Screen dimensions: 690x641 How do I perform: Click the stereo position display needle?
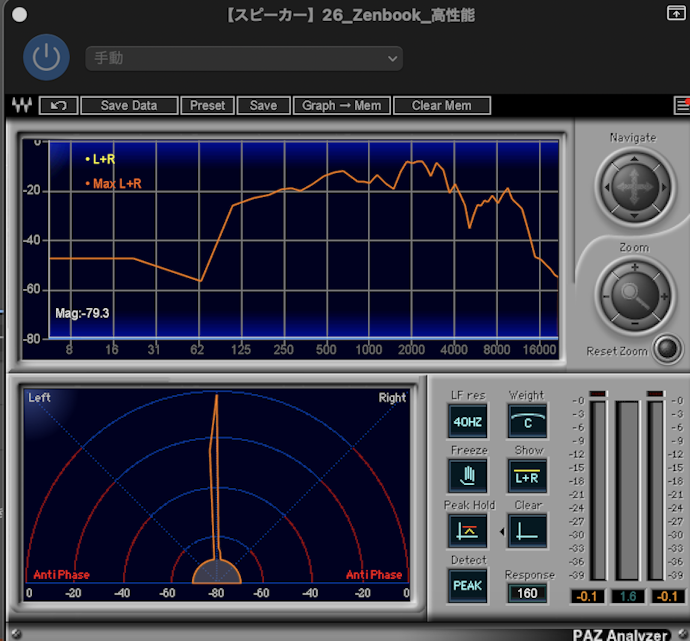[215, 477]
